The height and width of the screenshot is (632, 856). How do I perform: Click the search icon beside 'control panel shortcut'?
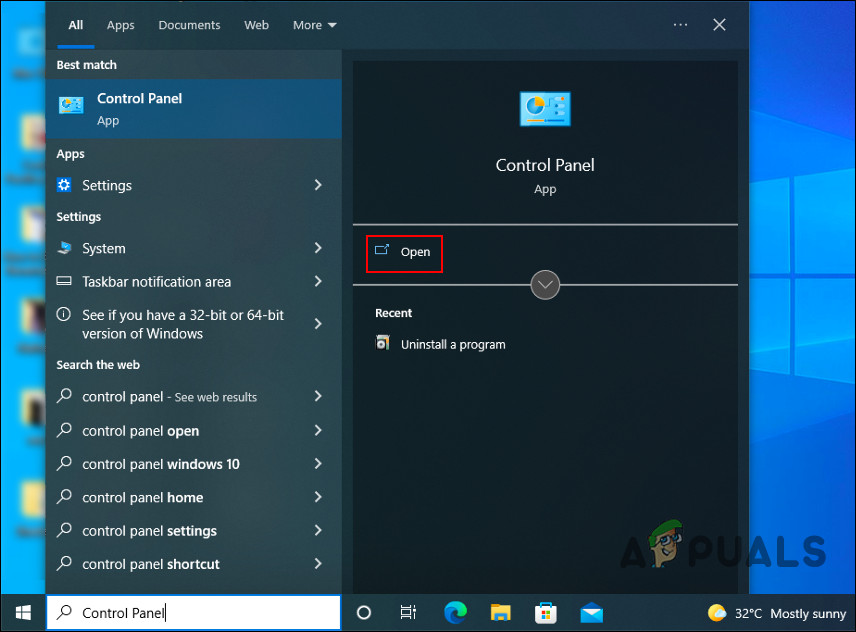(x=64, y=563)
